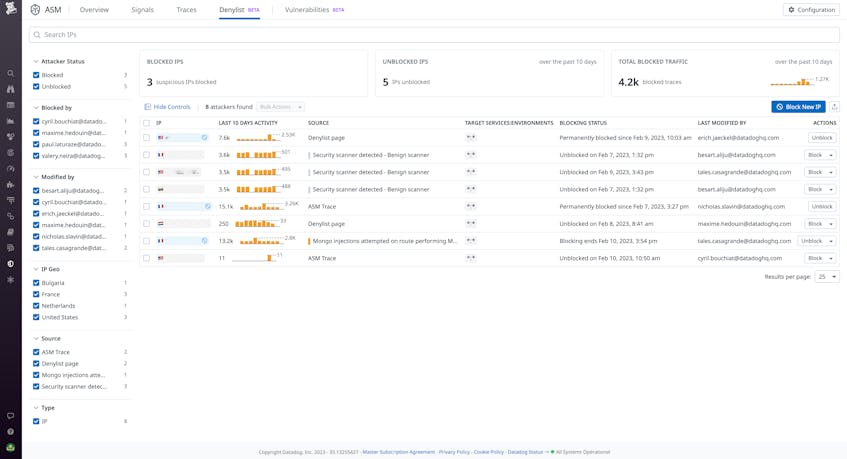Click the Hide Controls panel icon
The height and width of the screenshot is (459, 847).
coord(147,107)
